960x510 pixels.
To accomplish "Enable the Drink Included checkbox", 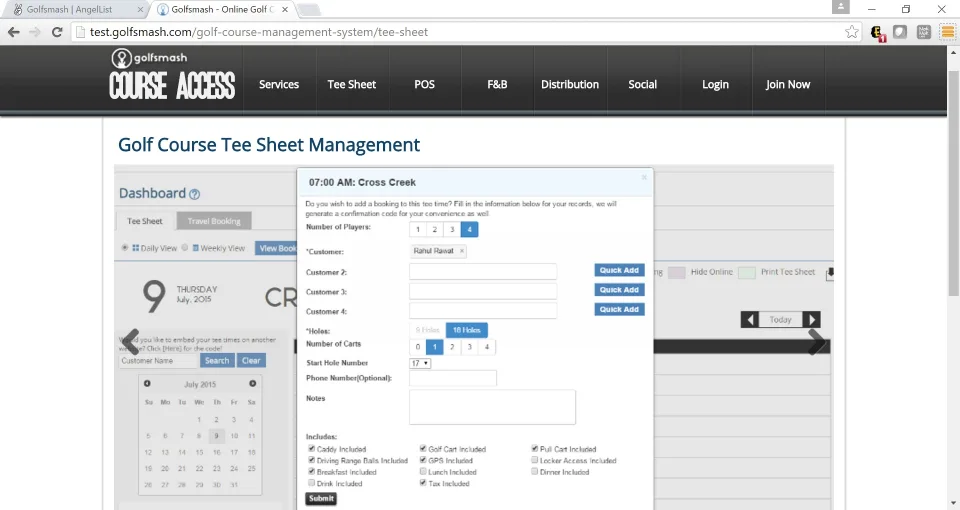I will 312,483.
